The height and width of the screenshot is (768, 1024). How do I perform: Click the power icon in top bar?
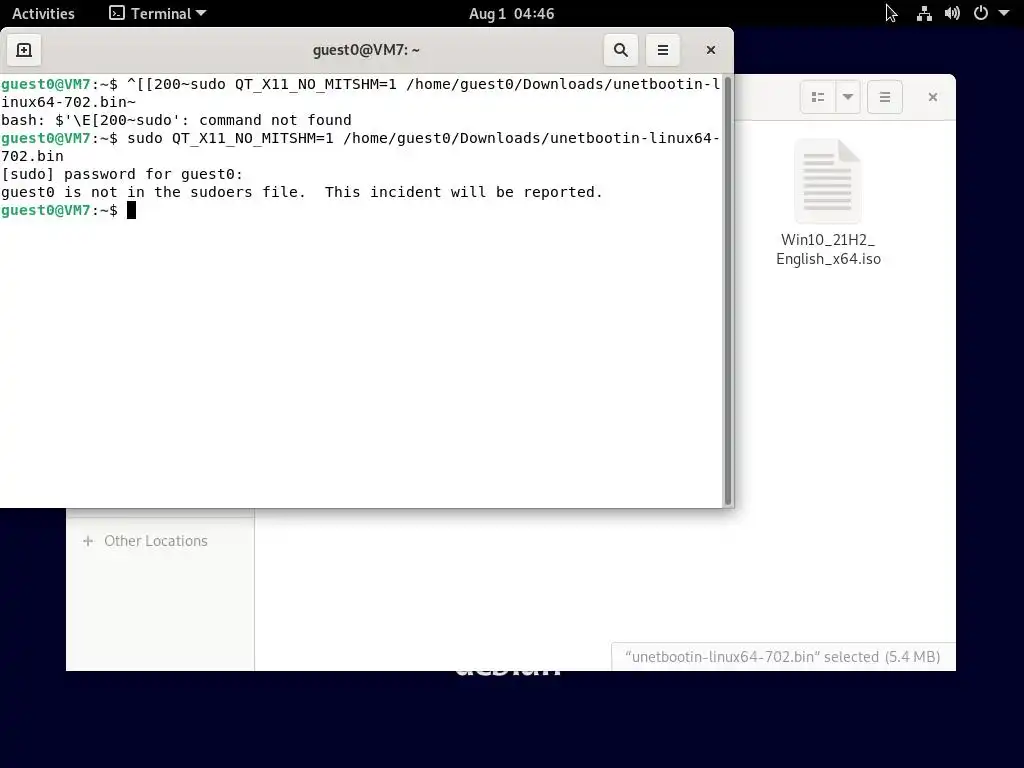(981, 14)
